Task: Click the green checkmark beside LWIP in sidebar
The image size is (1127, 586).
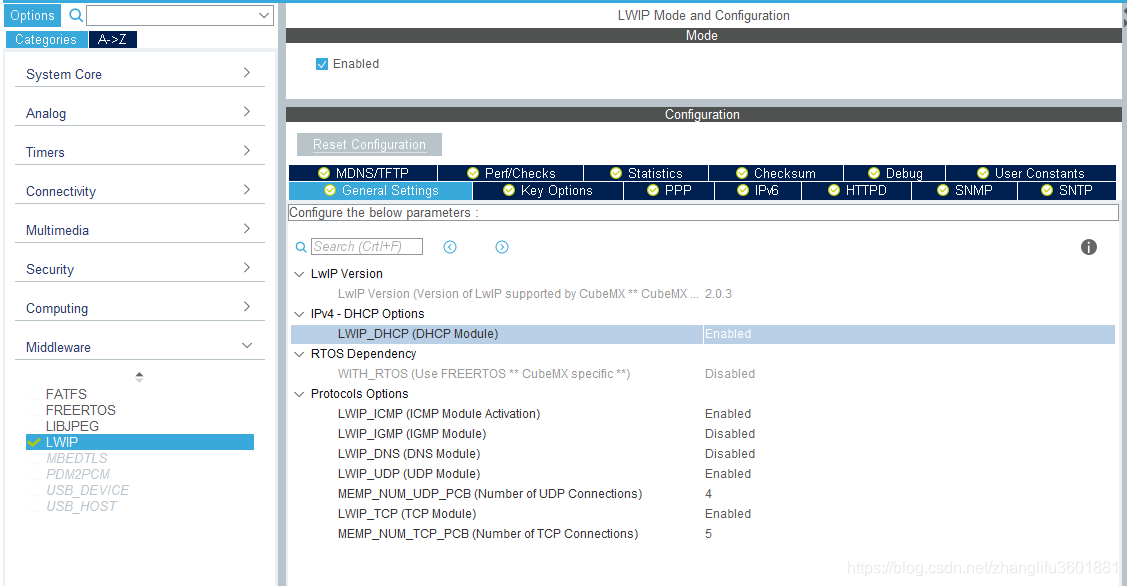Action: coord(33,441)
